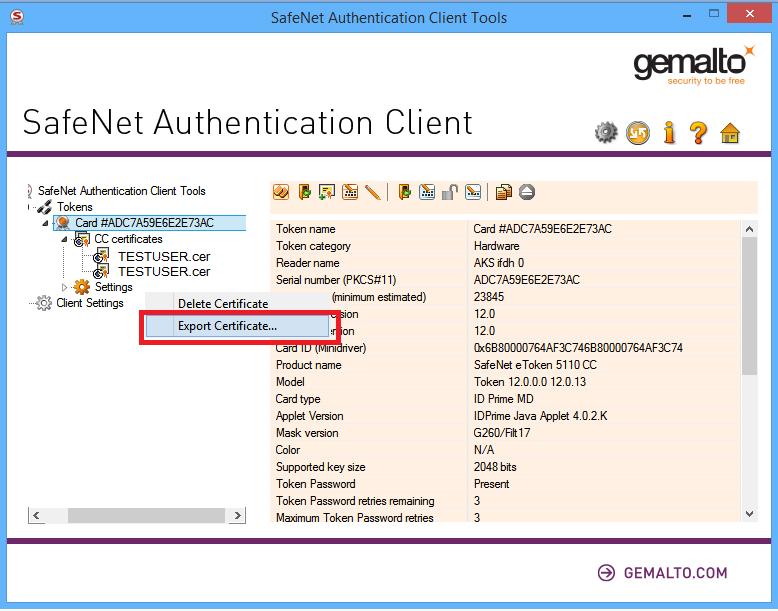Click the SafeNet app icon in title bar
Viewport: 778px width, 611px height.
pyautogui.click(x=17, y=17)
